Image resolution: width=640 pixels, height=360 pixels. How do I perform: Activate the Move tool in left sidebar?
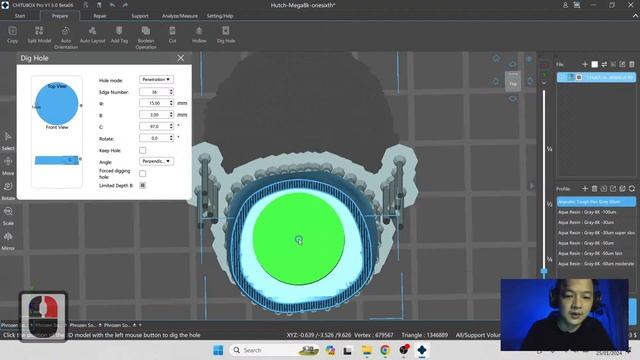pos(8,166)
